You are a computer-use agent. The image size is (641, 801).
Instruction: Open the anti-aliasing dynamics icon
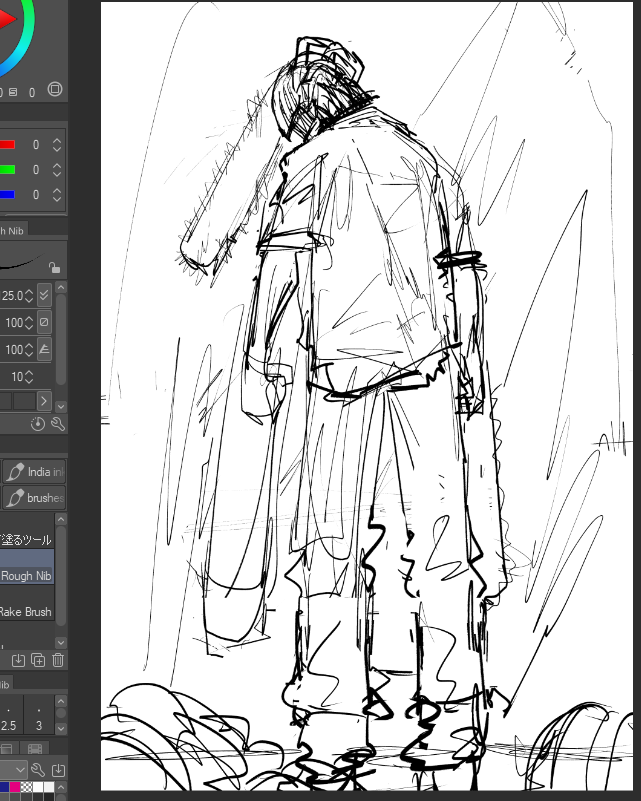click(44, 349)
